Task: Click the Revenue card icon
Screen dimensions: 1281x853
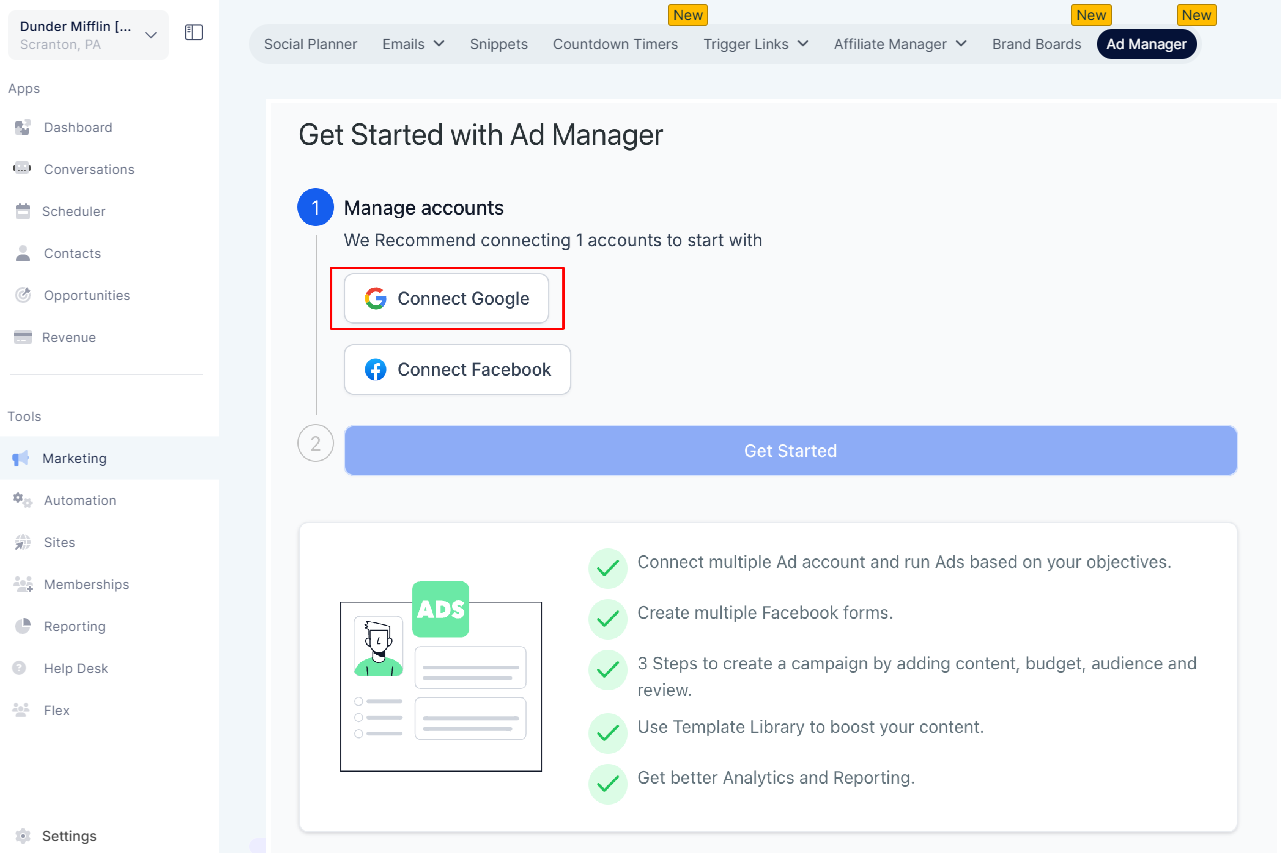Action: tap(22, 337)
